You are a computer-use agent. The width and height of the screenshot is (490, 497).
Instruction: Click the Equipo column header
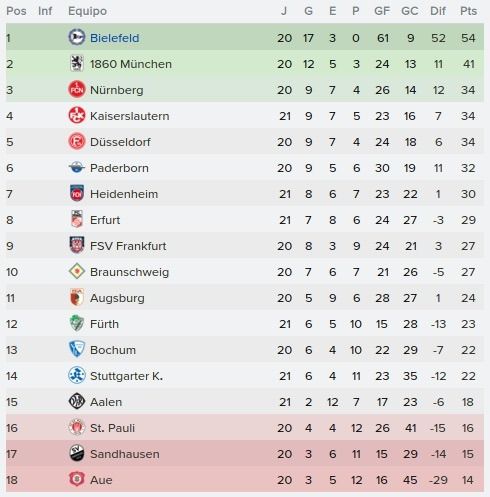(x=87, y=11)
